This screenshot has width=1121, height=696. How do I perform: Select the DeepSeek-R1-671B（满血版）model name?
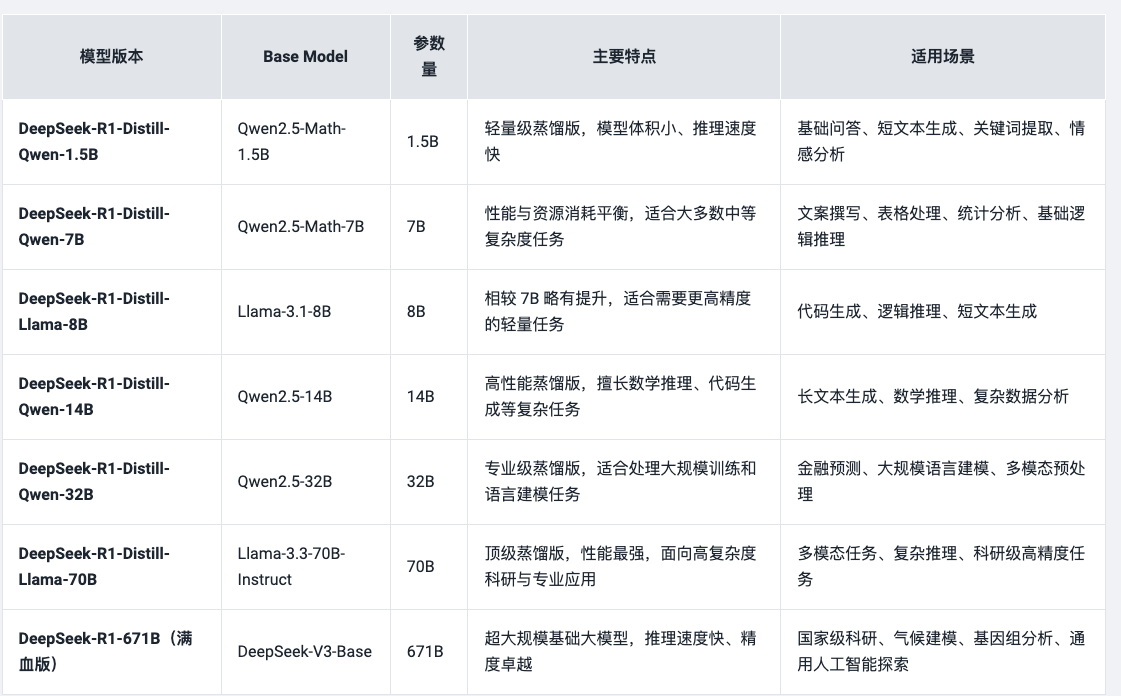[106, 652]
